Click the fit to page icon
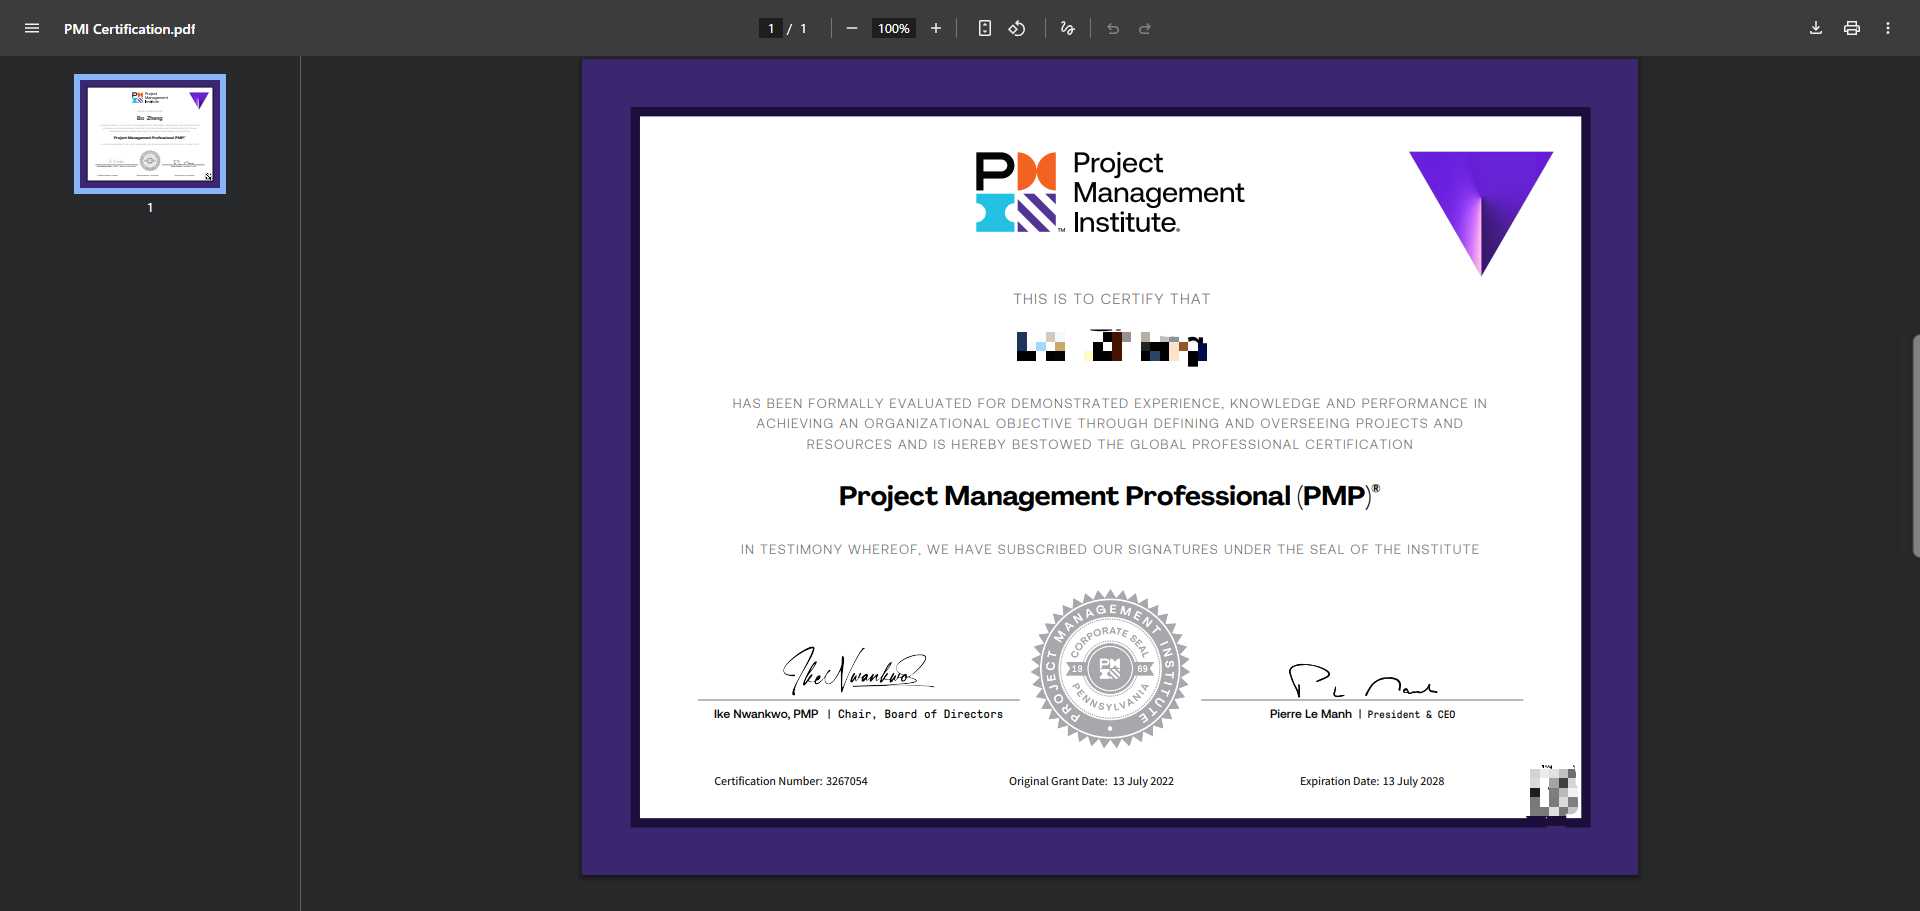Viewport: 1920px width, 911px height. [985, 28]
